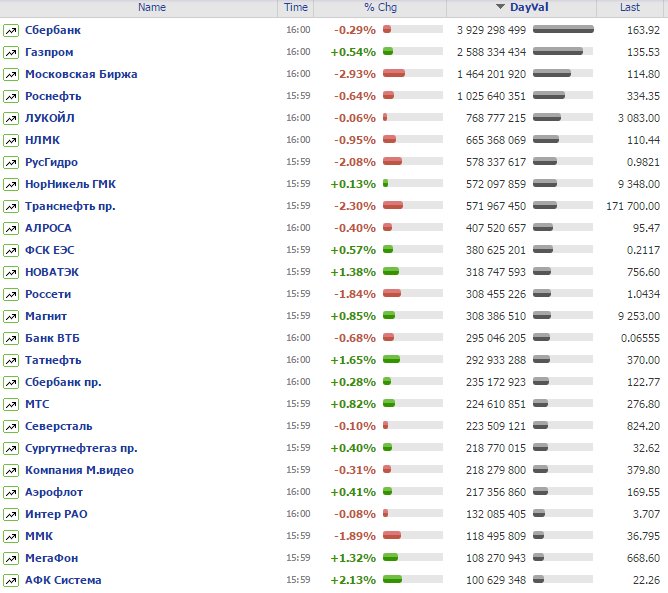Viewport: 668px width, 593px height.
Task: Click the chart icon beside ЛУКОЙЛ
Action: 10,118
